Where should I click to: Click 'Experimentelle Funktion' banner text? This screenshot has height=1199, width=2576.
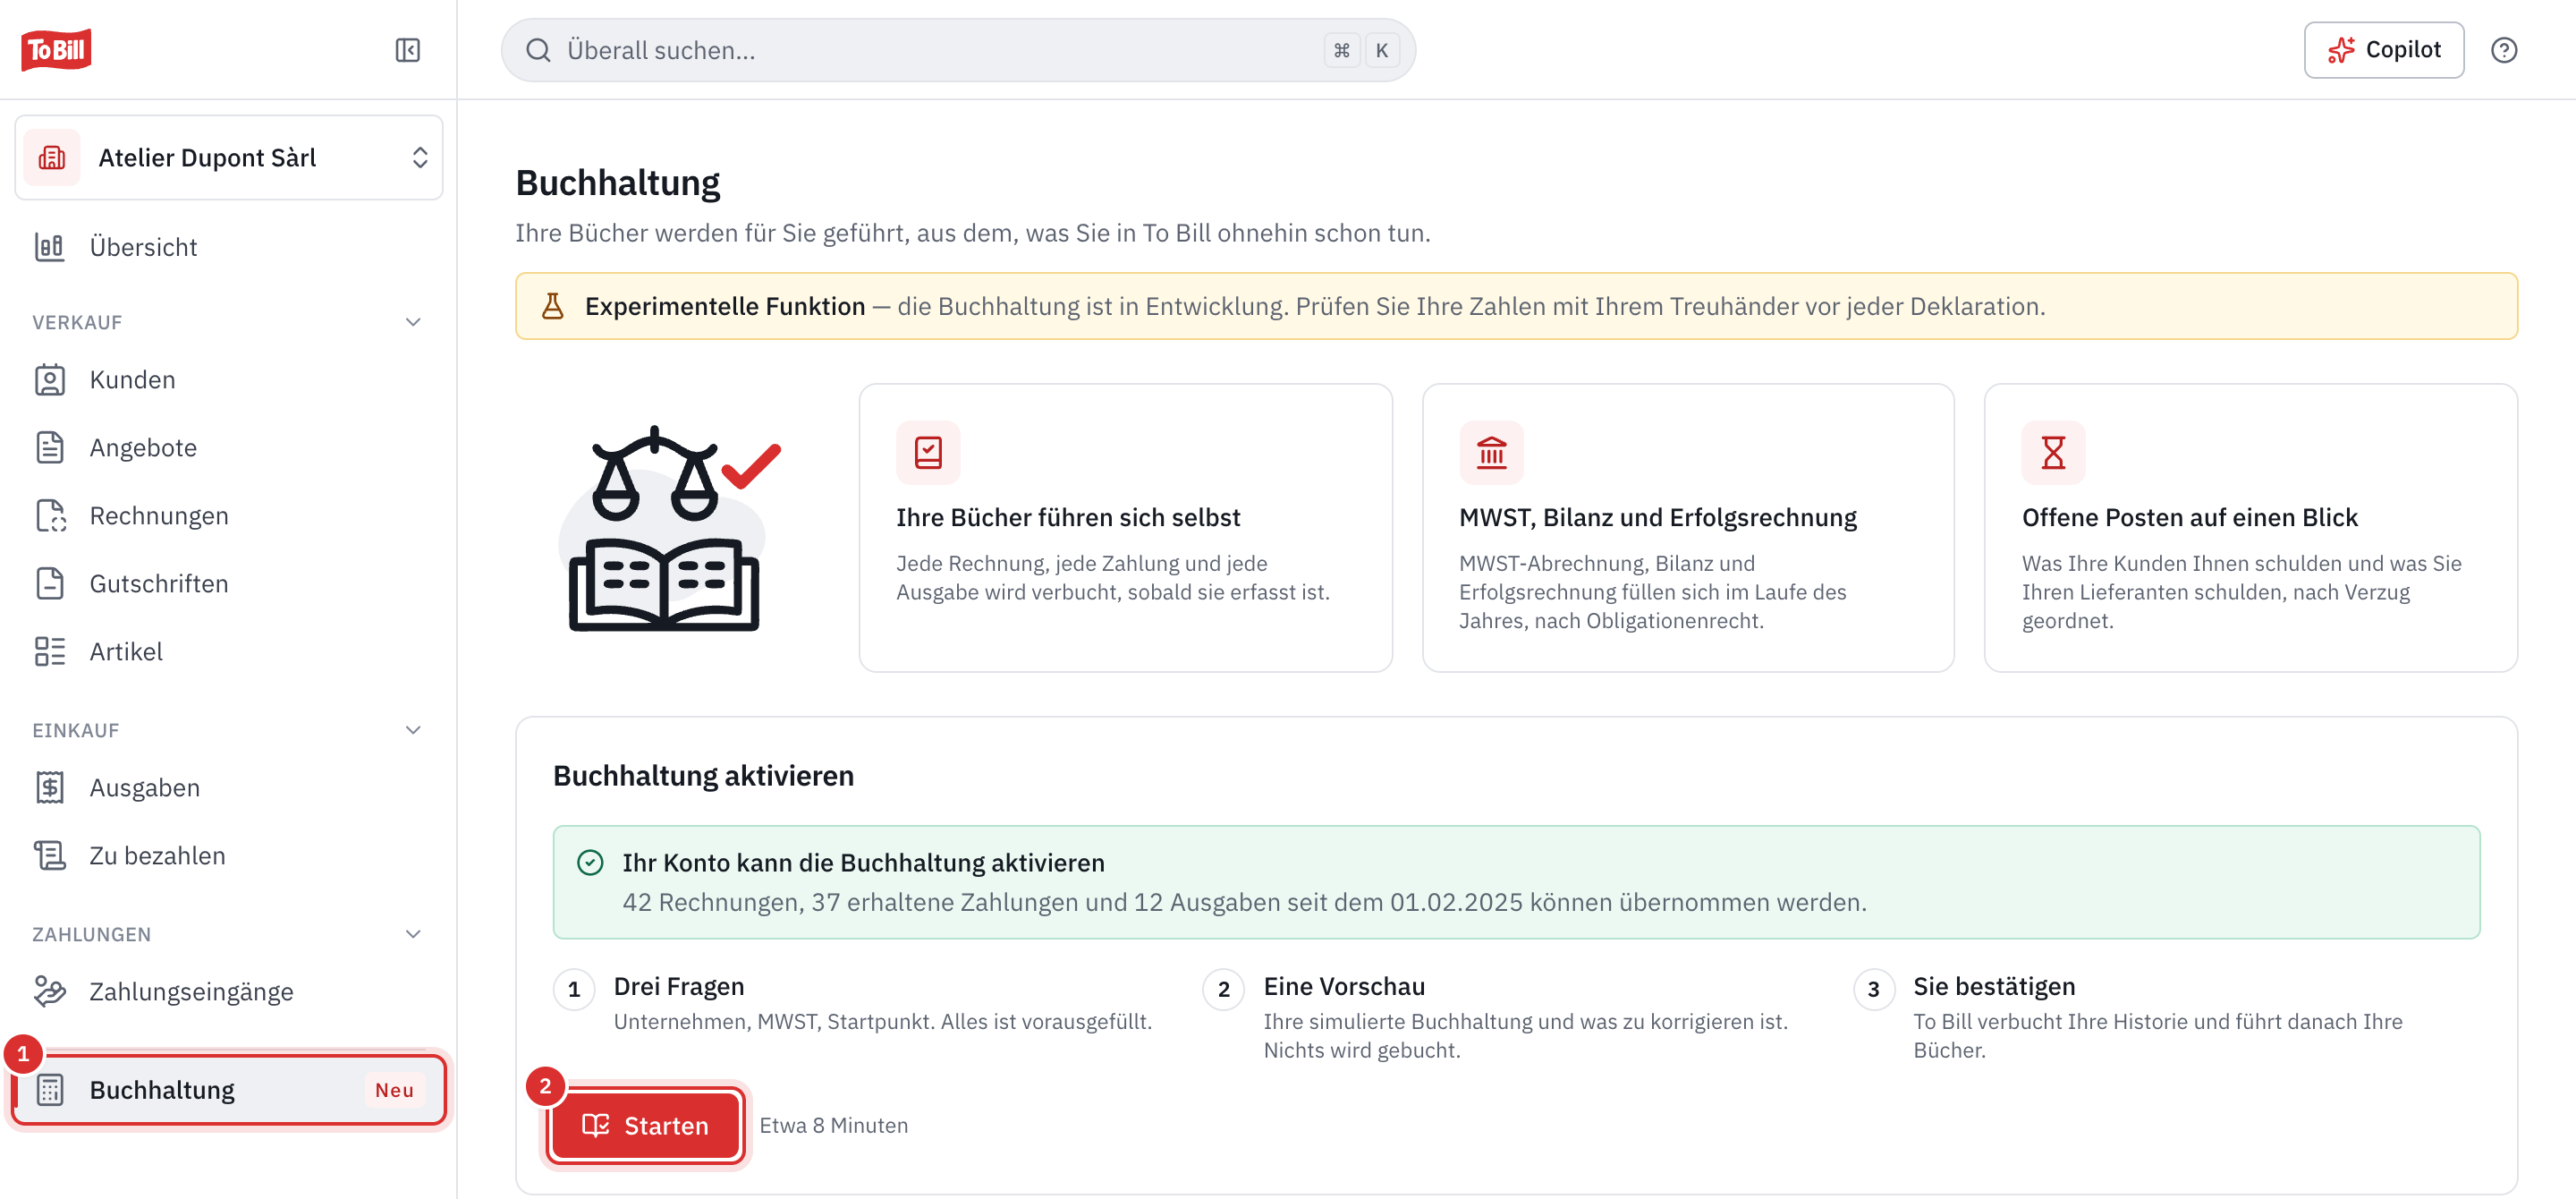(724, 306)
